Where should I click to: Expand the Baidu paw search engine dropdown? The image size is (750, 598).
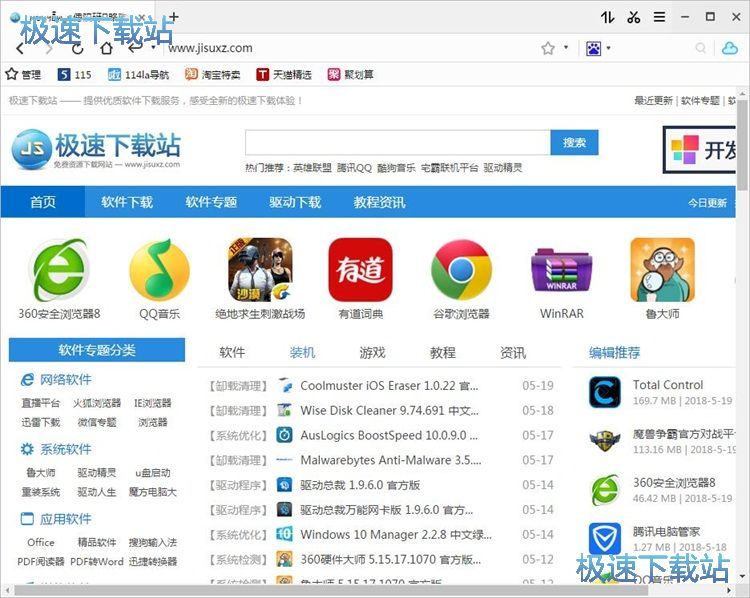pos(608,48)
